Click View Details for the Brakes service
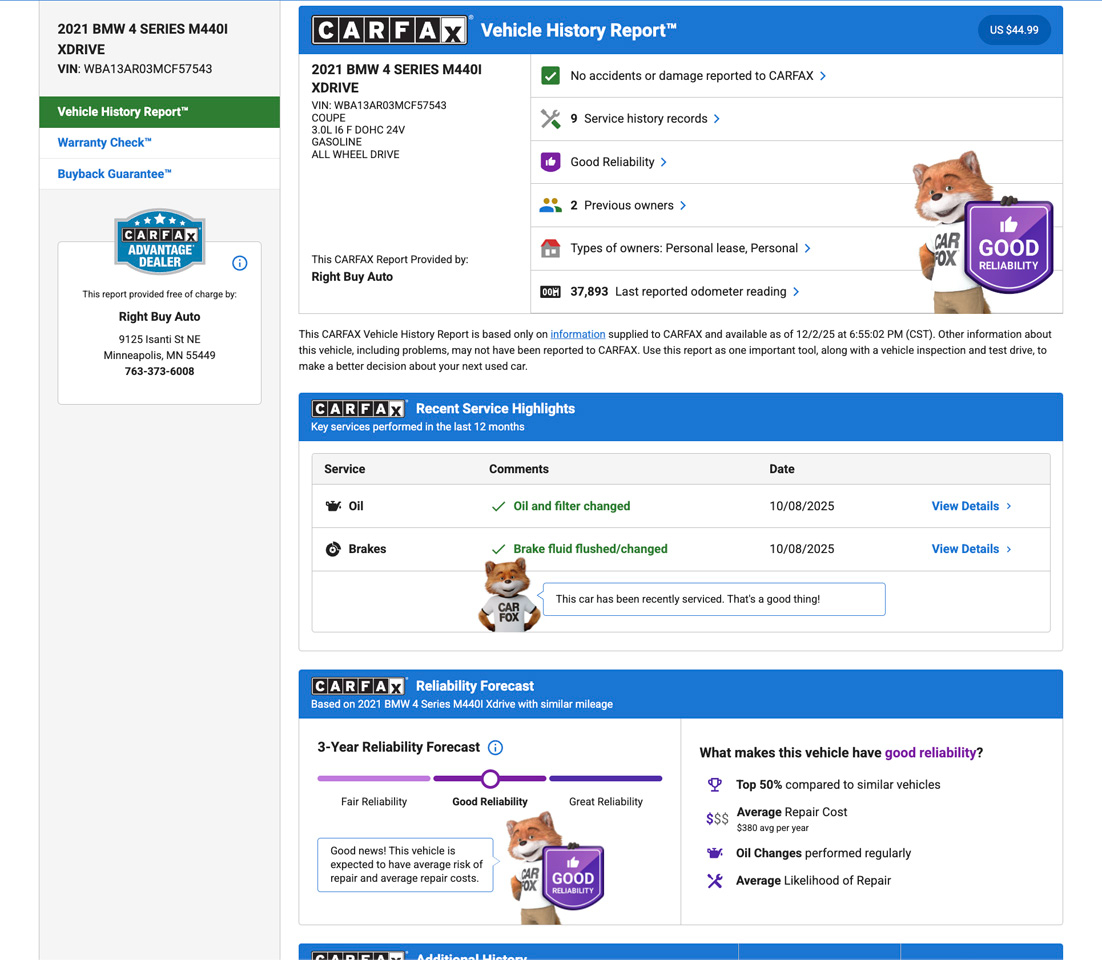Image resolution: width=1102 pixels, height=960 pixels. [x=971, y=549]
